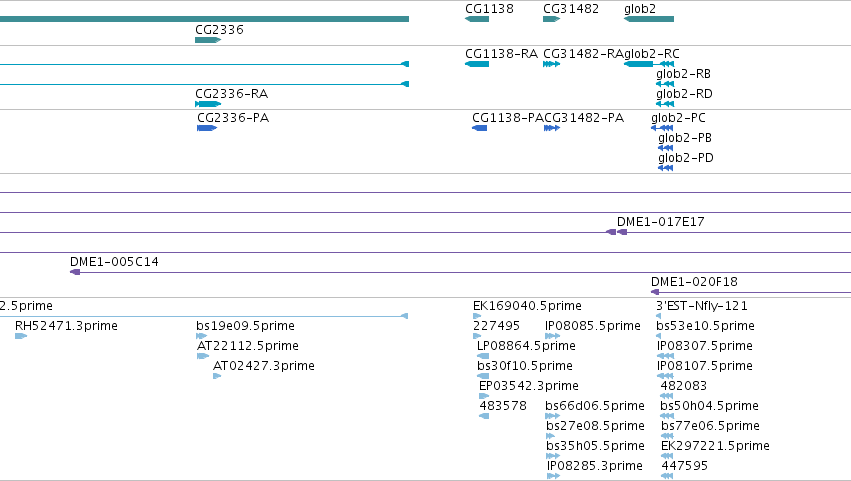Click the CG31482 gene arrow glyph
Screen dimensions: 851x481
(551, 19)
